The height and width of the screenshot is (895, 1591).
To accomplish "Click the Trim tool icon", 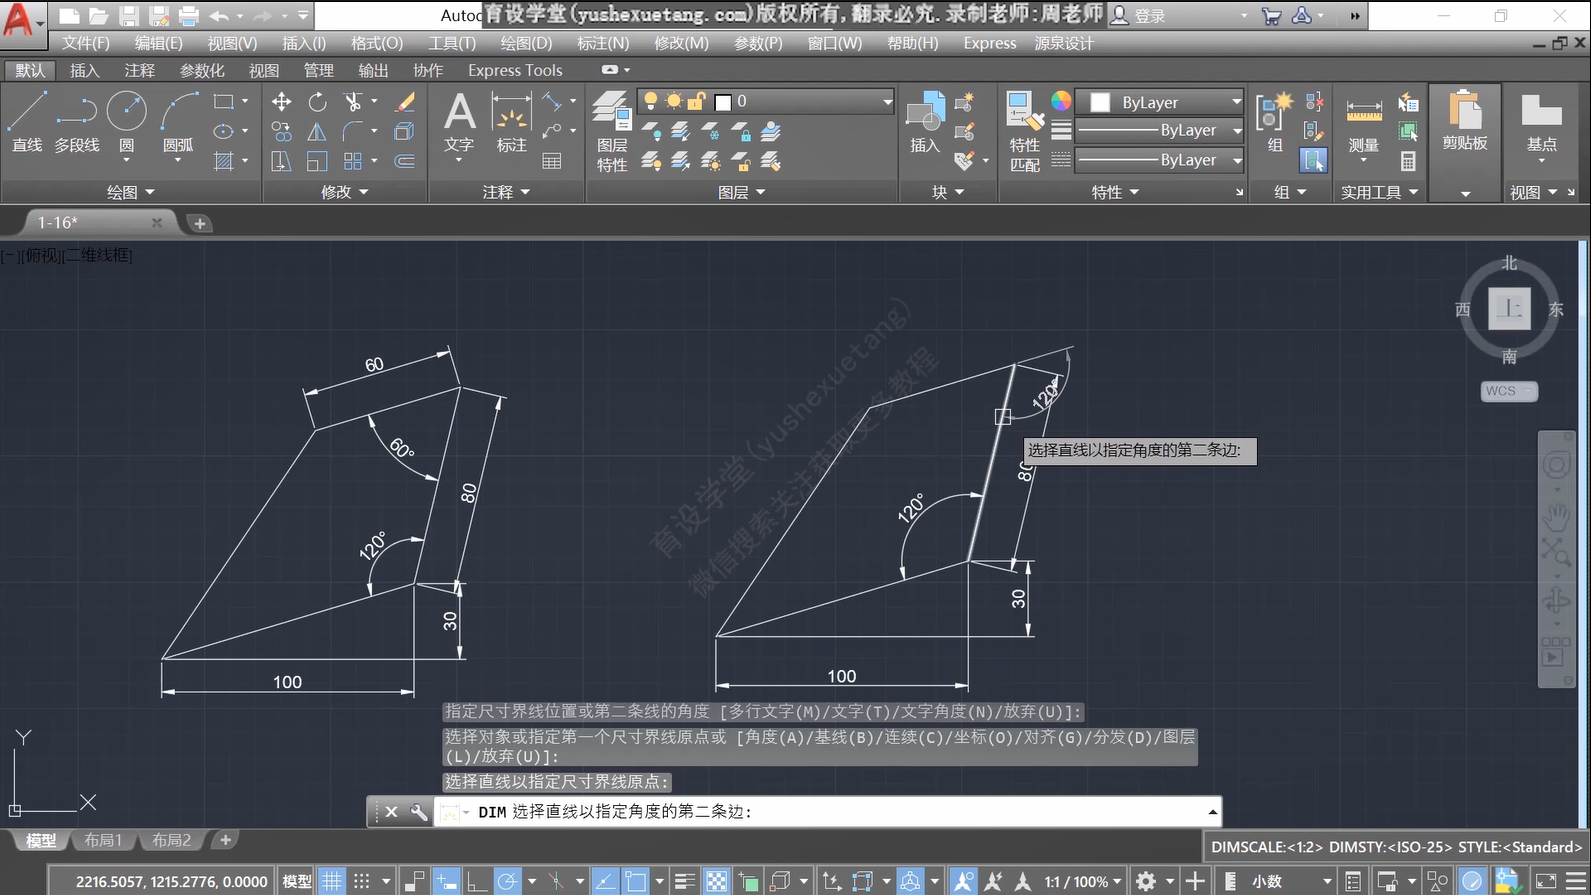I will tap(353, 102).
